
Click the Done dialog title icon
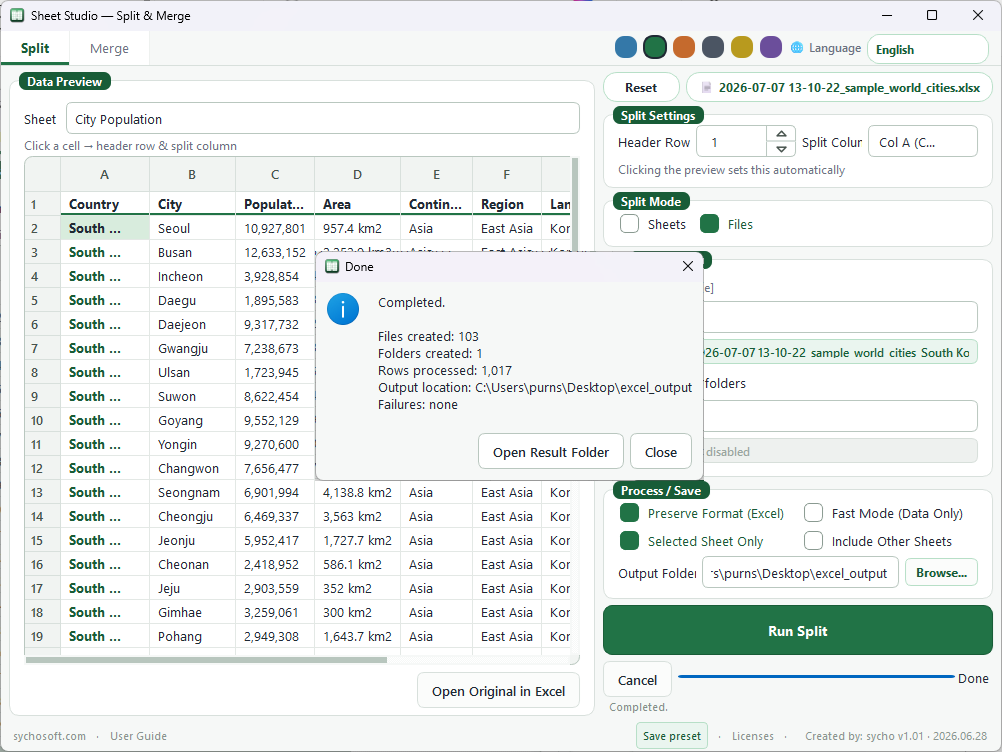[332, 266]
